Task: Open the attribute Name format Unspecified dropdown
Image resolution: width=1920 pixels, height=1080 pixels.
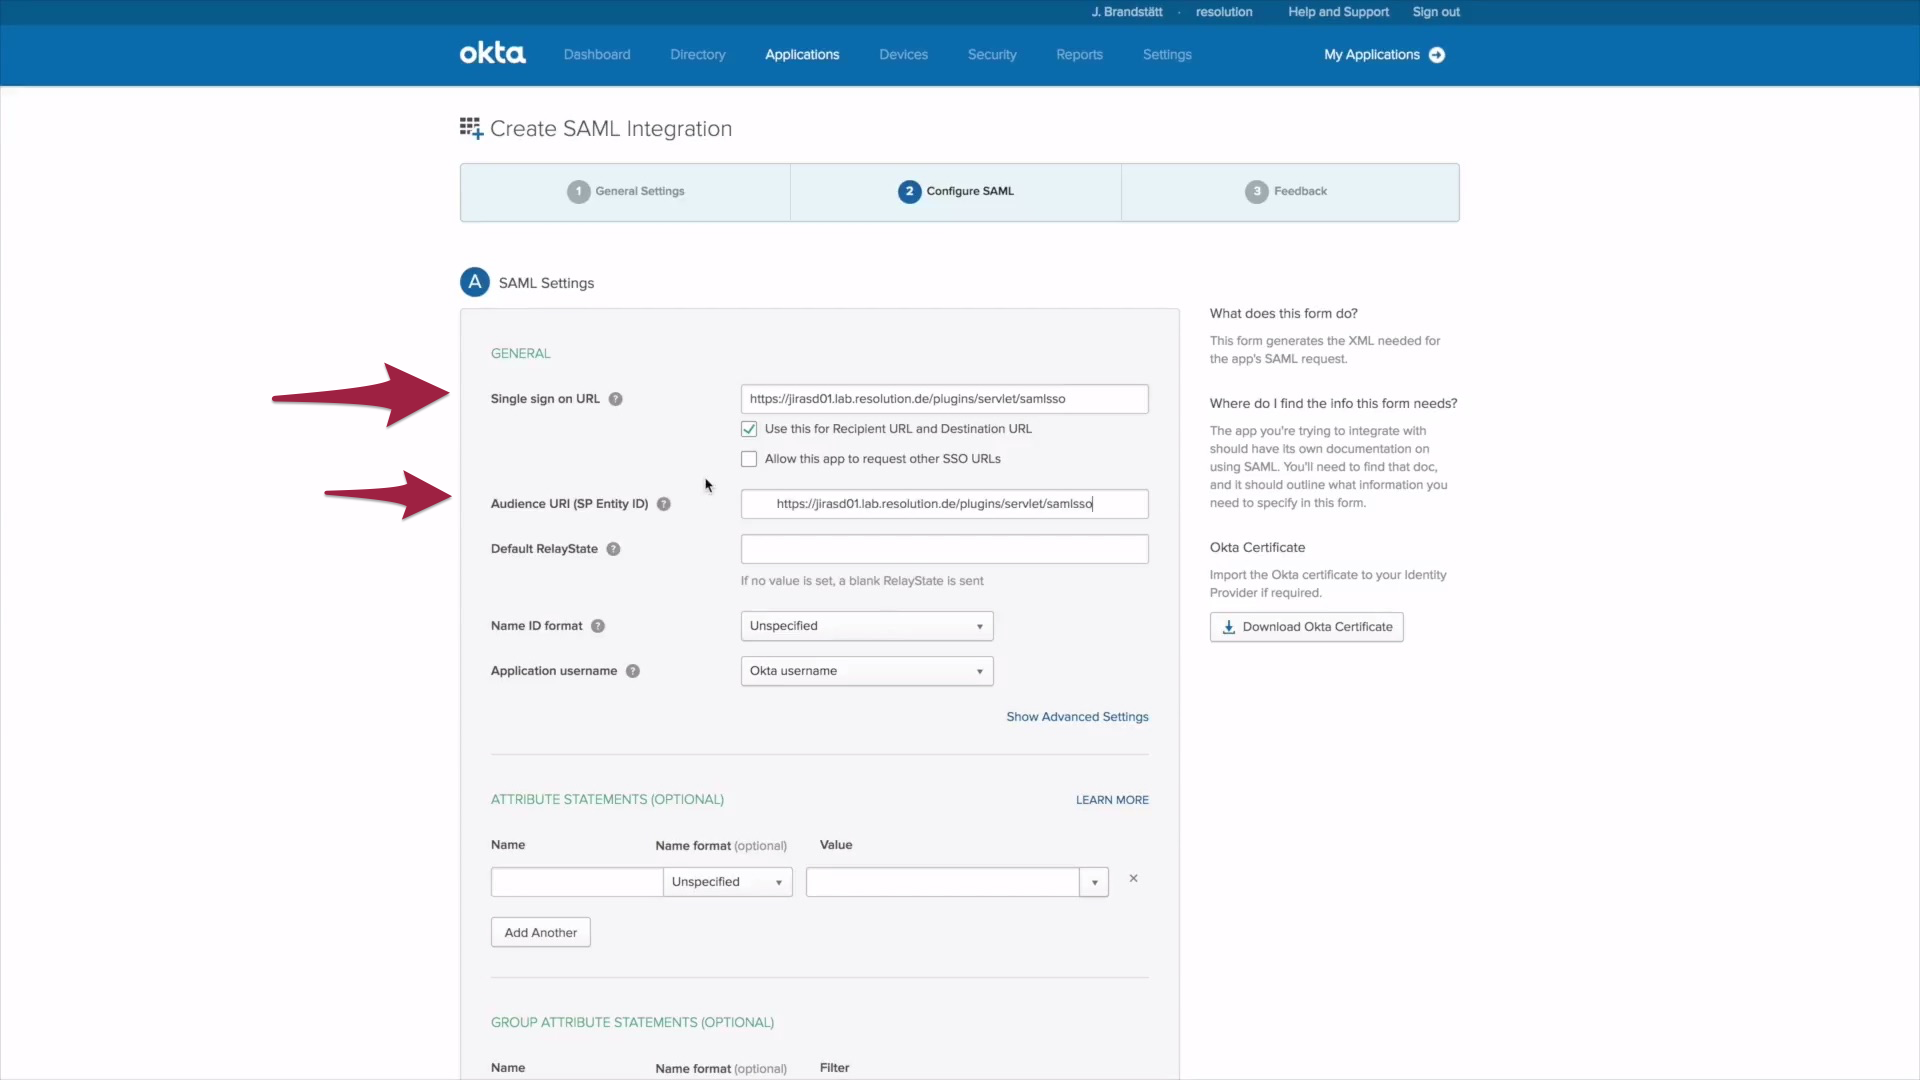Action: pyautogui.click(x=728, y=882)
